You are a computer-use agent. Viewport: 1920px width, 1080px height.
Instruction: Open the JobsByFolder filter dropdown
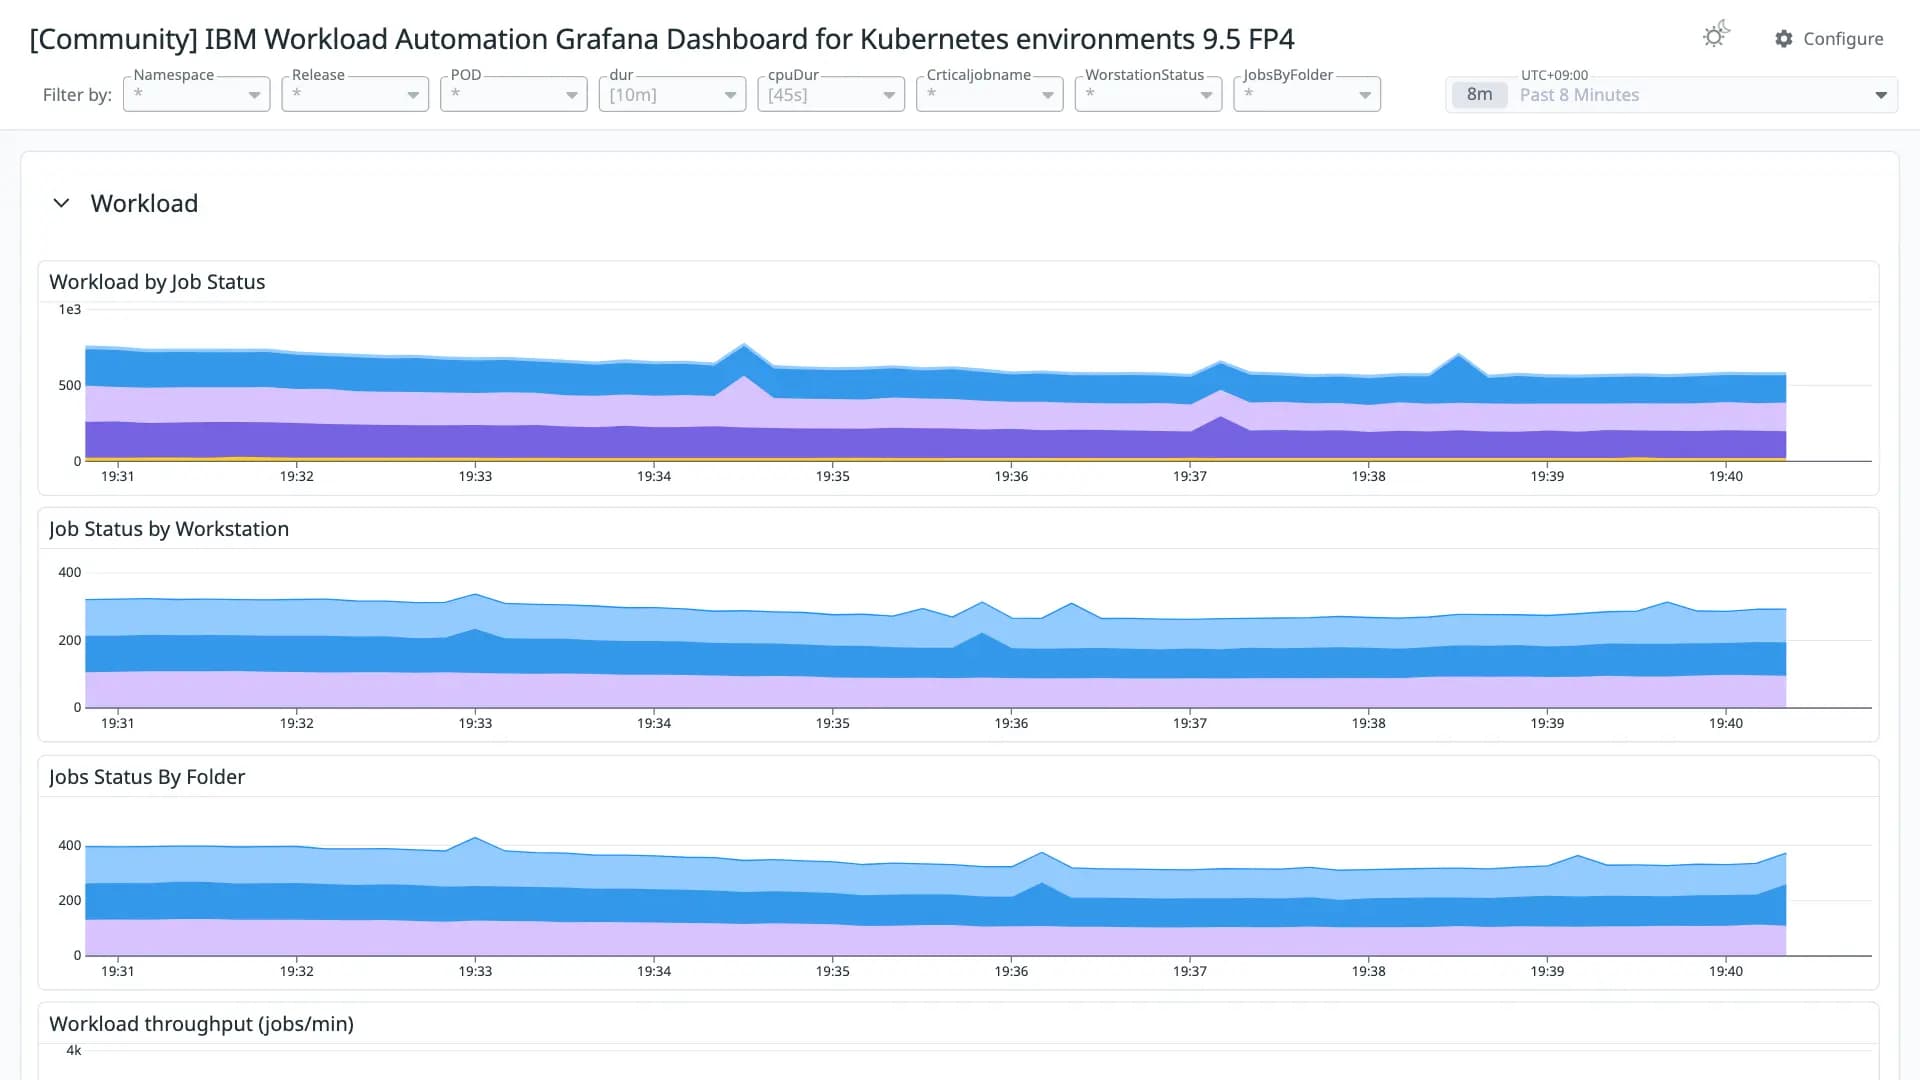[x=1307, y=94]
